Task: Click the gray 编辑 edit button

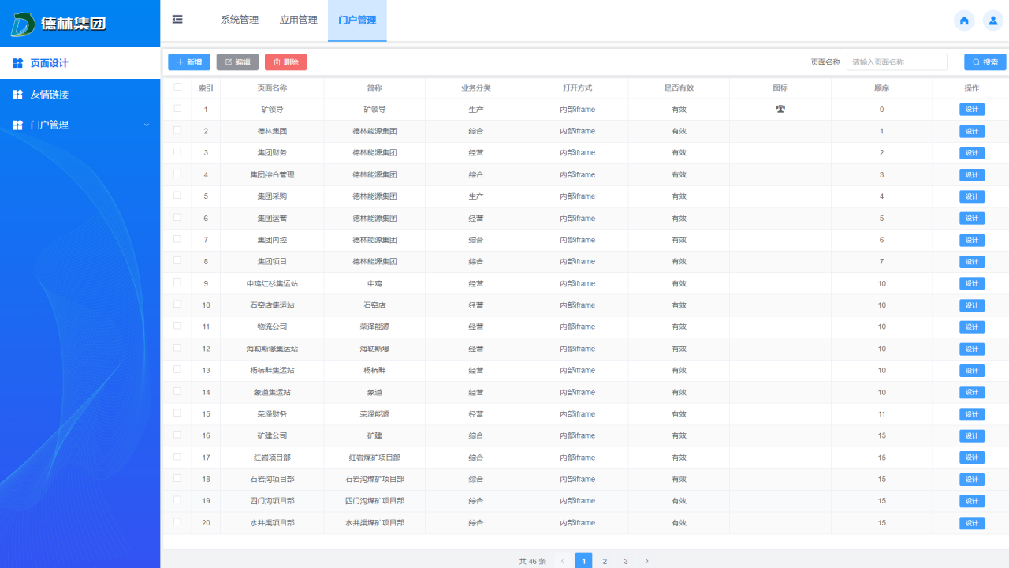Action: click(x=237, y=62)
